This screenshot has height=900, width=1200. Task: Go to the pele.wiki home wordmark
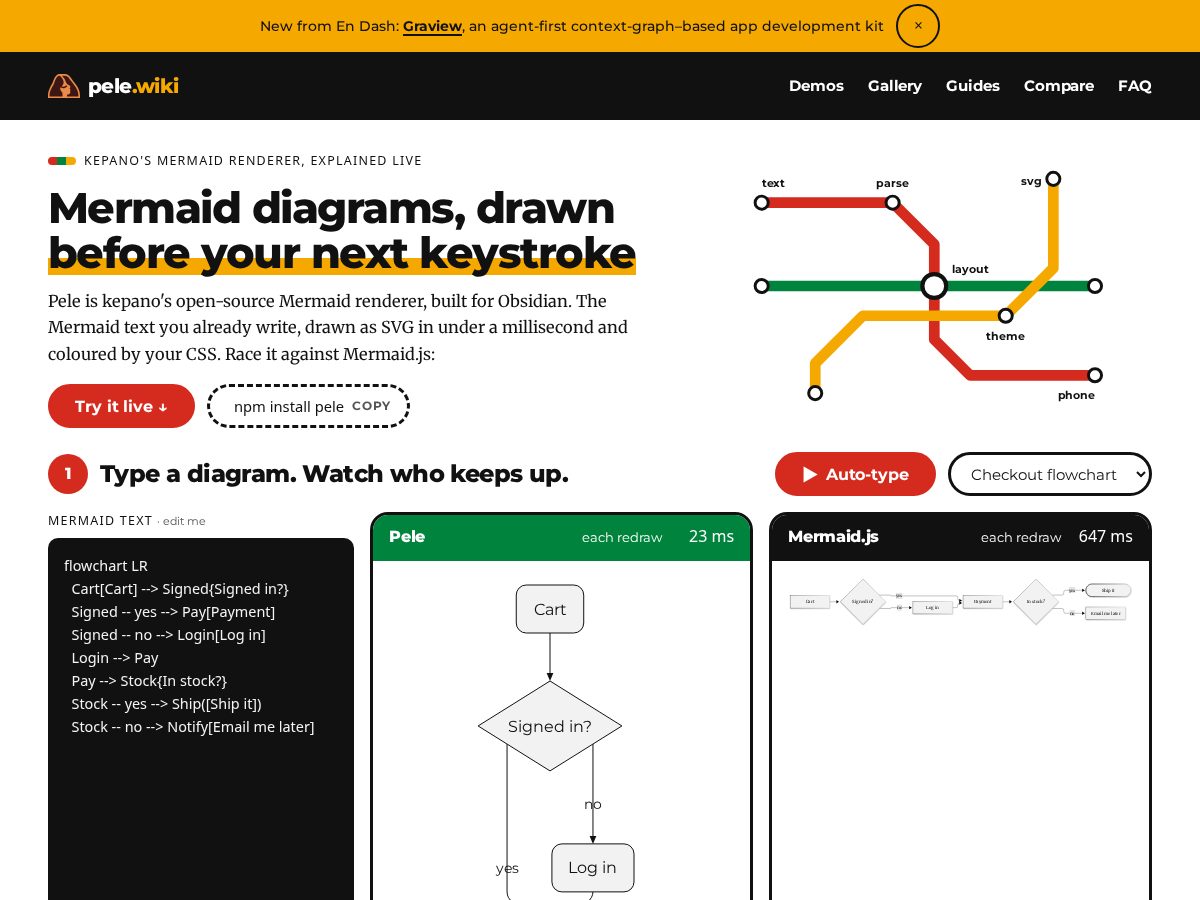133,86
